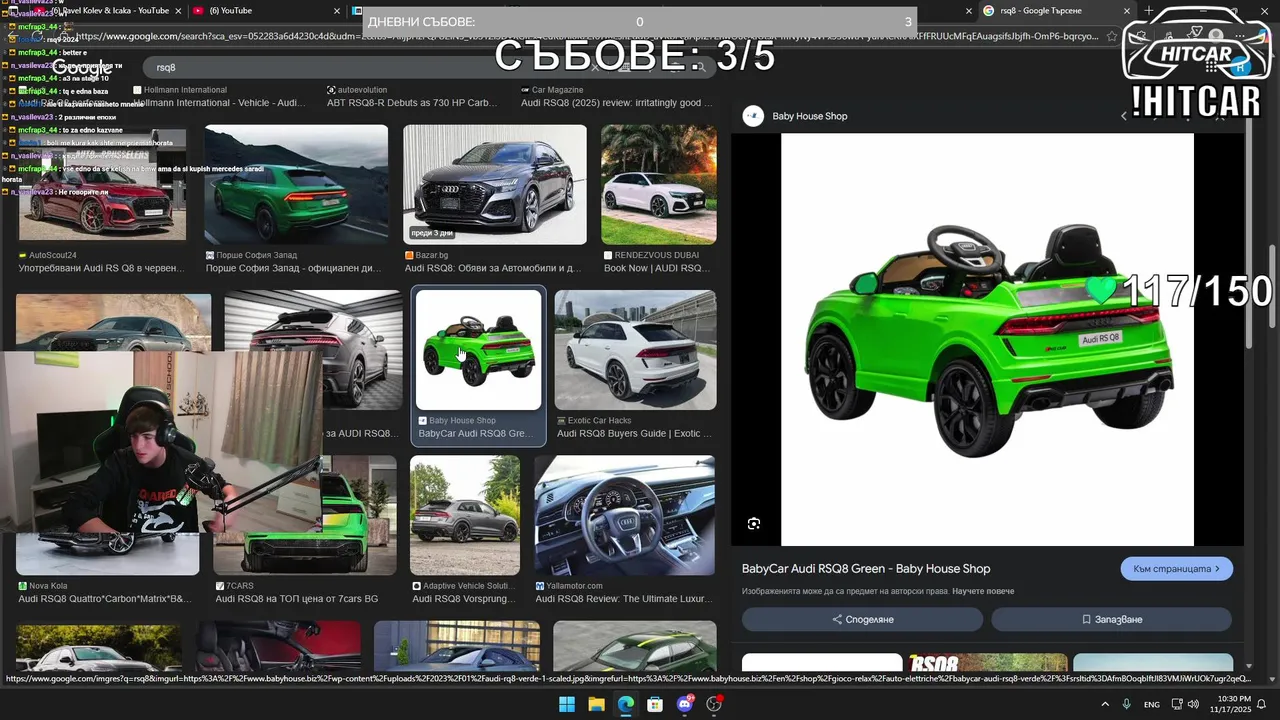Click the Споделяне share button
Screen dimensions: 1280x720
(862, 619)
